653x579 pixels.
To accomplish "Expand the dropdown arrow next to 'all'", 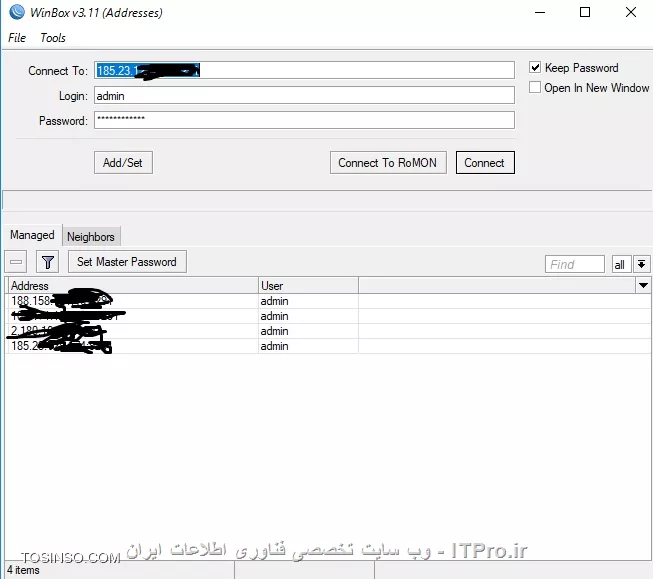I will tap(642, 264).
